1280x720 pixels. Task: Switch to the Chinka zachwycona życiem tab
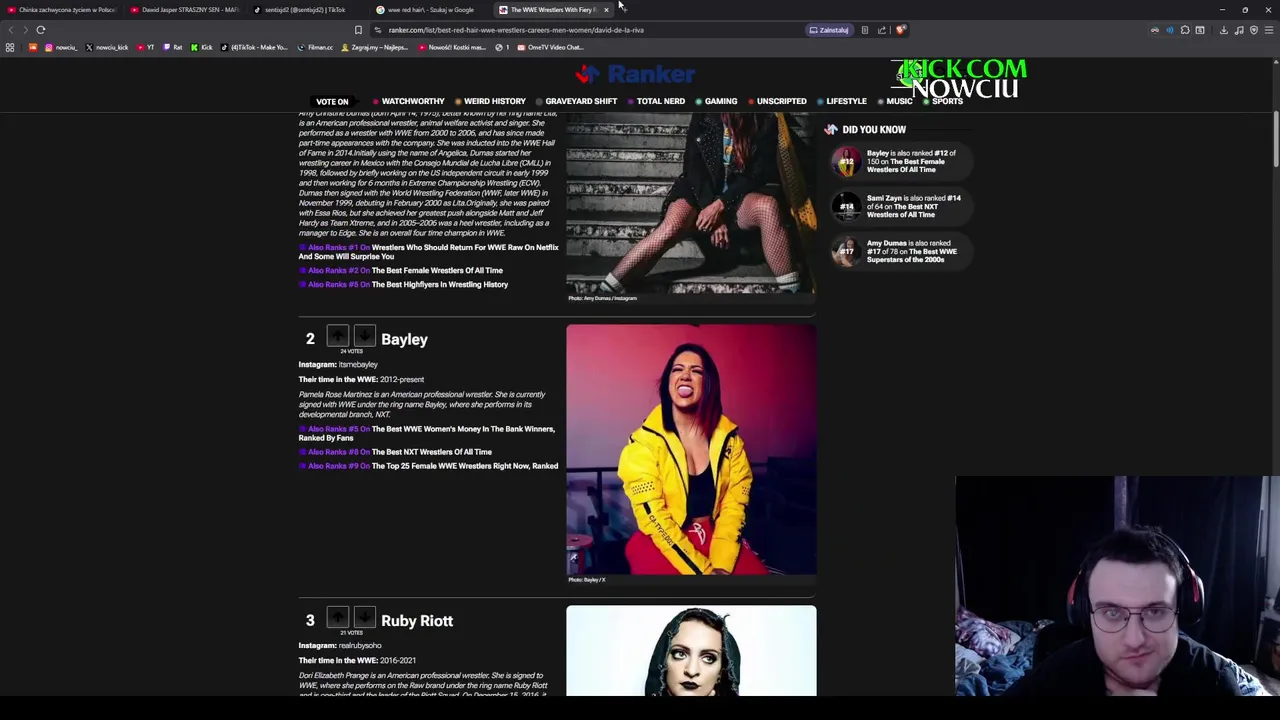click(62, 10)
